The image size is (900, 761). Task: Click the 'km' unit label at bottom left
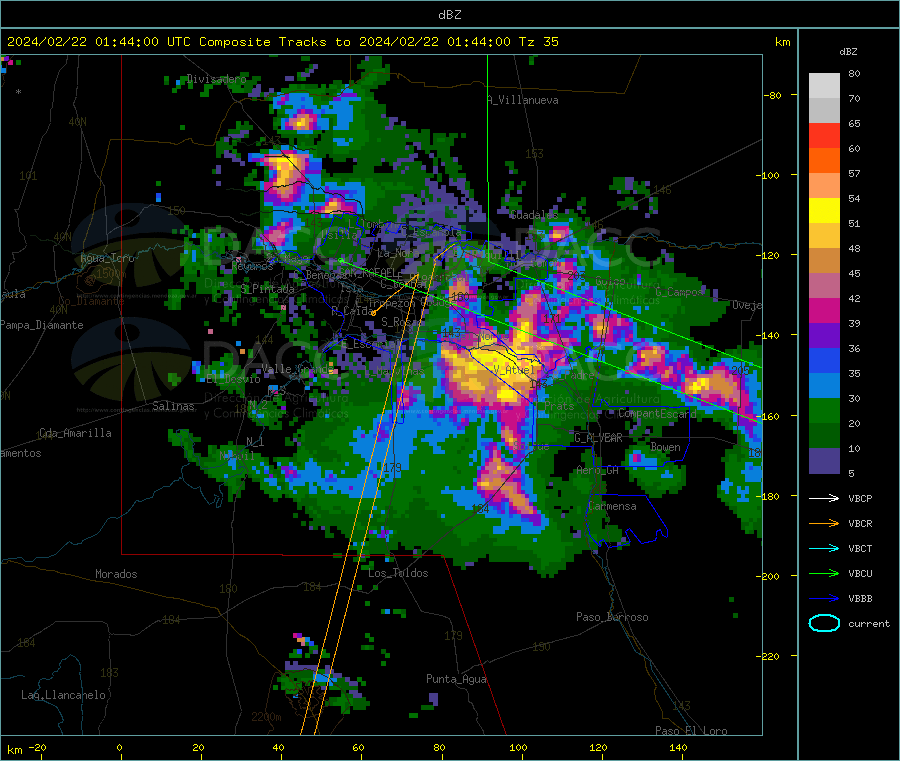coord(14,750)
